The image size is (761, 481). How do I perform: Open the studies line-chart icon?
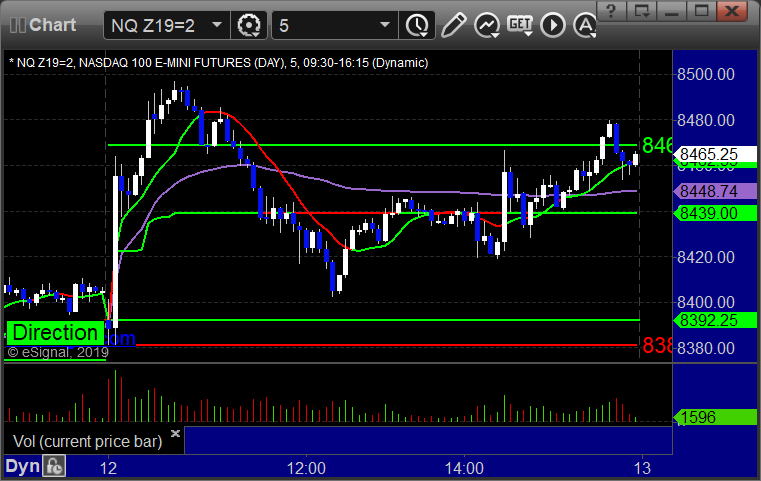(487, 25)
